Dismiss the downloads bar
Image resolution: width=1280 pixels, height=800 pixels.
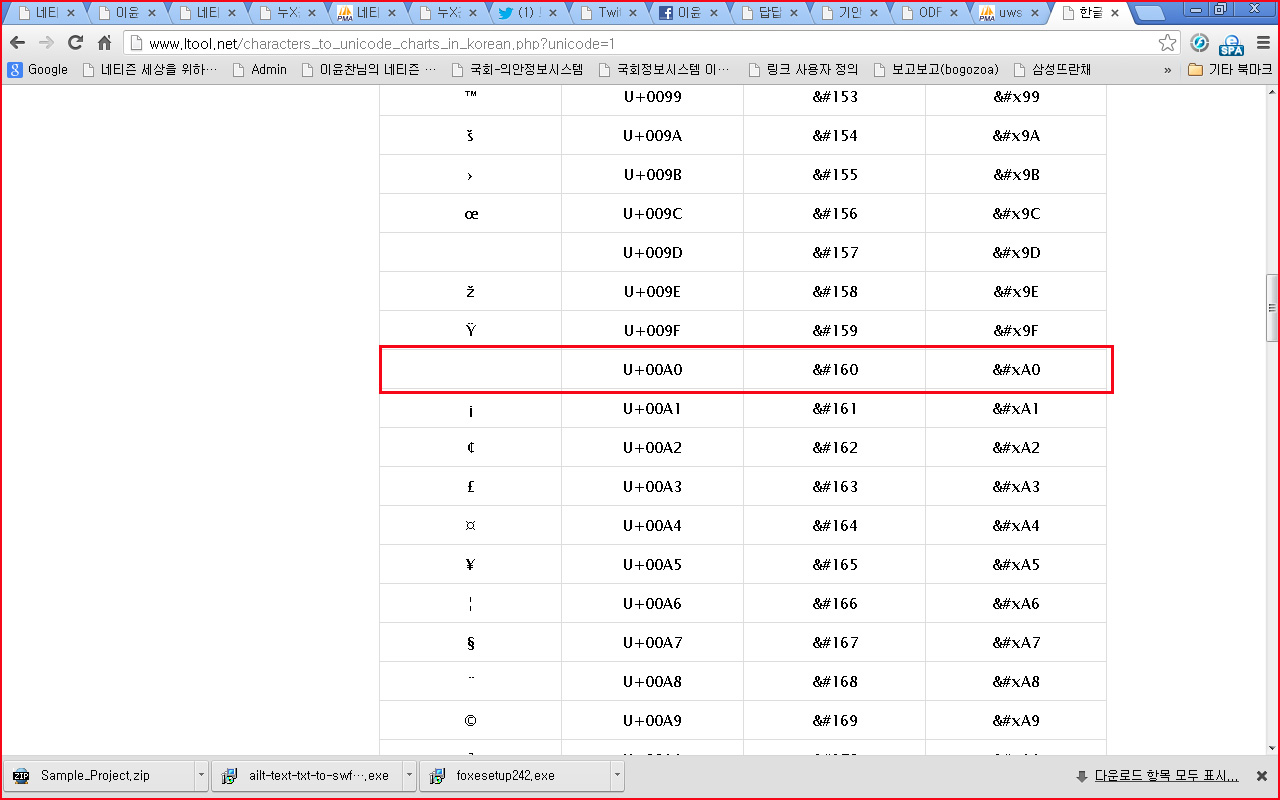pos(1262,776)
